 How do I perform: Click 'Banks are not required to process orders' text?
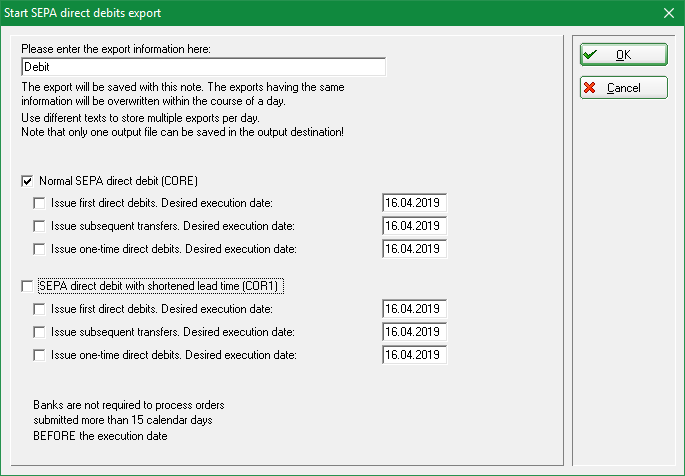coord(129,405)
